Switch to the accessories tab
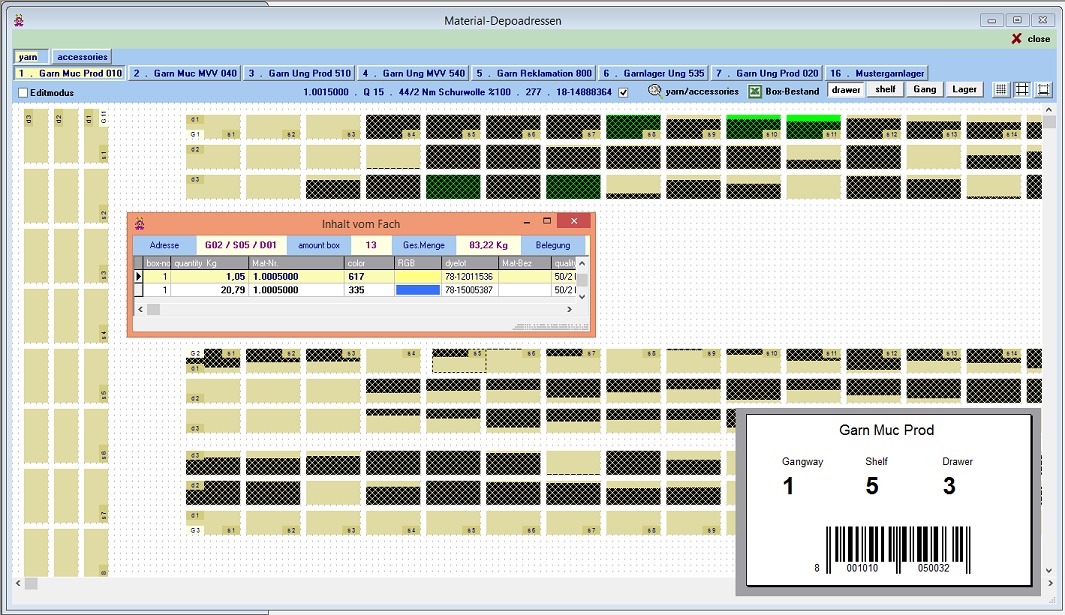The image size is (1065, 615). [x=82, y=57]
